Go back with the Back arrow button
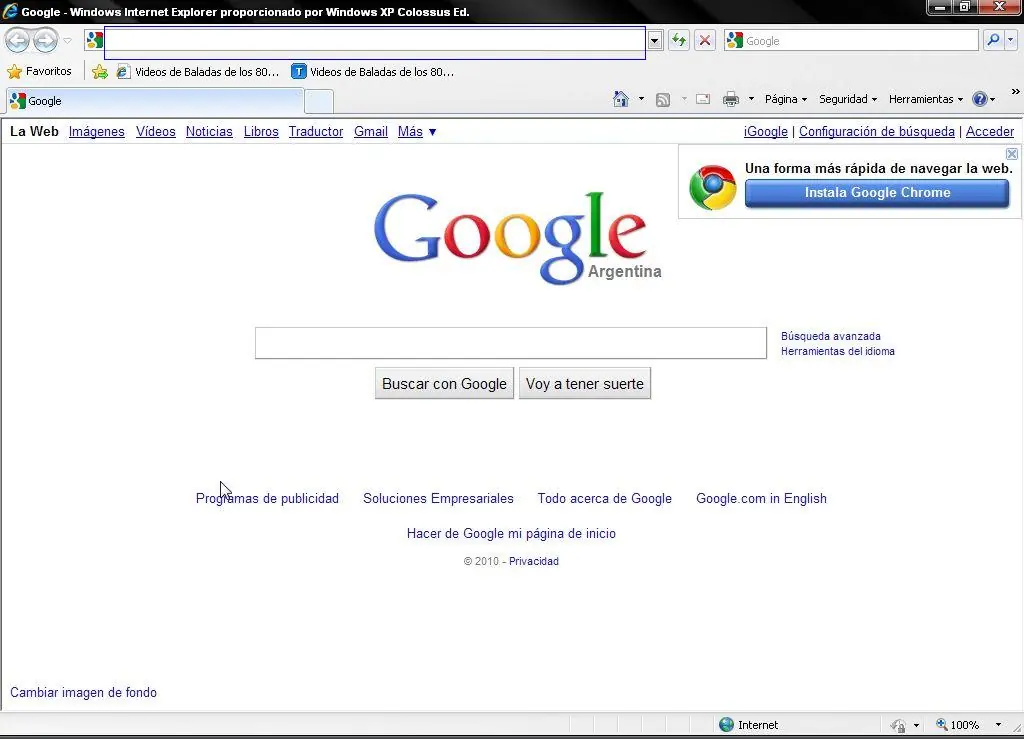This screenshot has width=1024, height=739. pos(18,40)
